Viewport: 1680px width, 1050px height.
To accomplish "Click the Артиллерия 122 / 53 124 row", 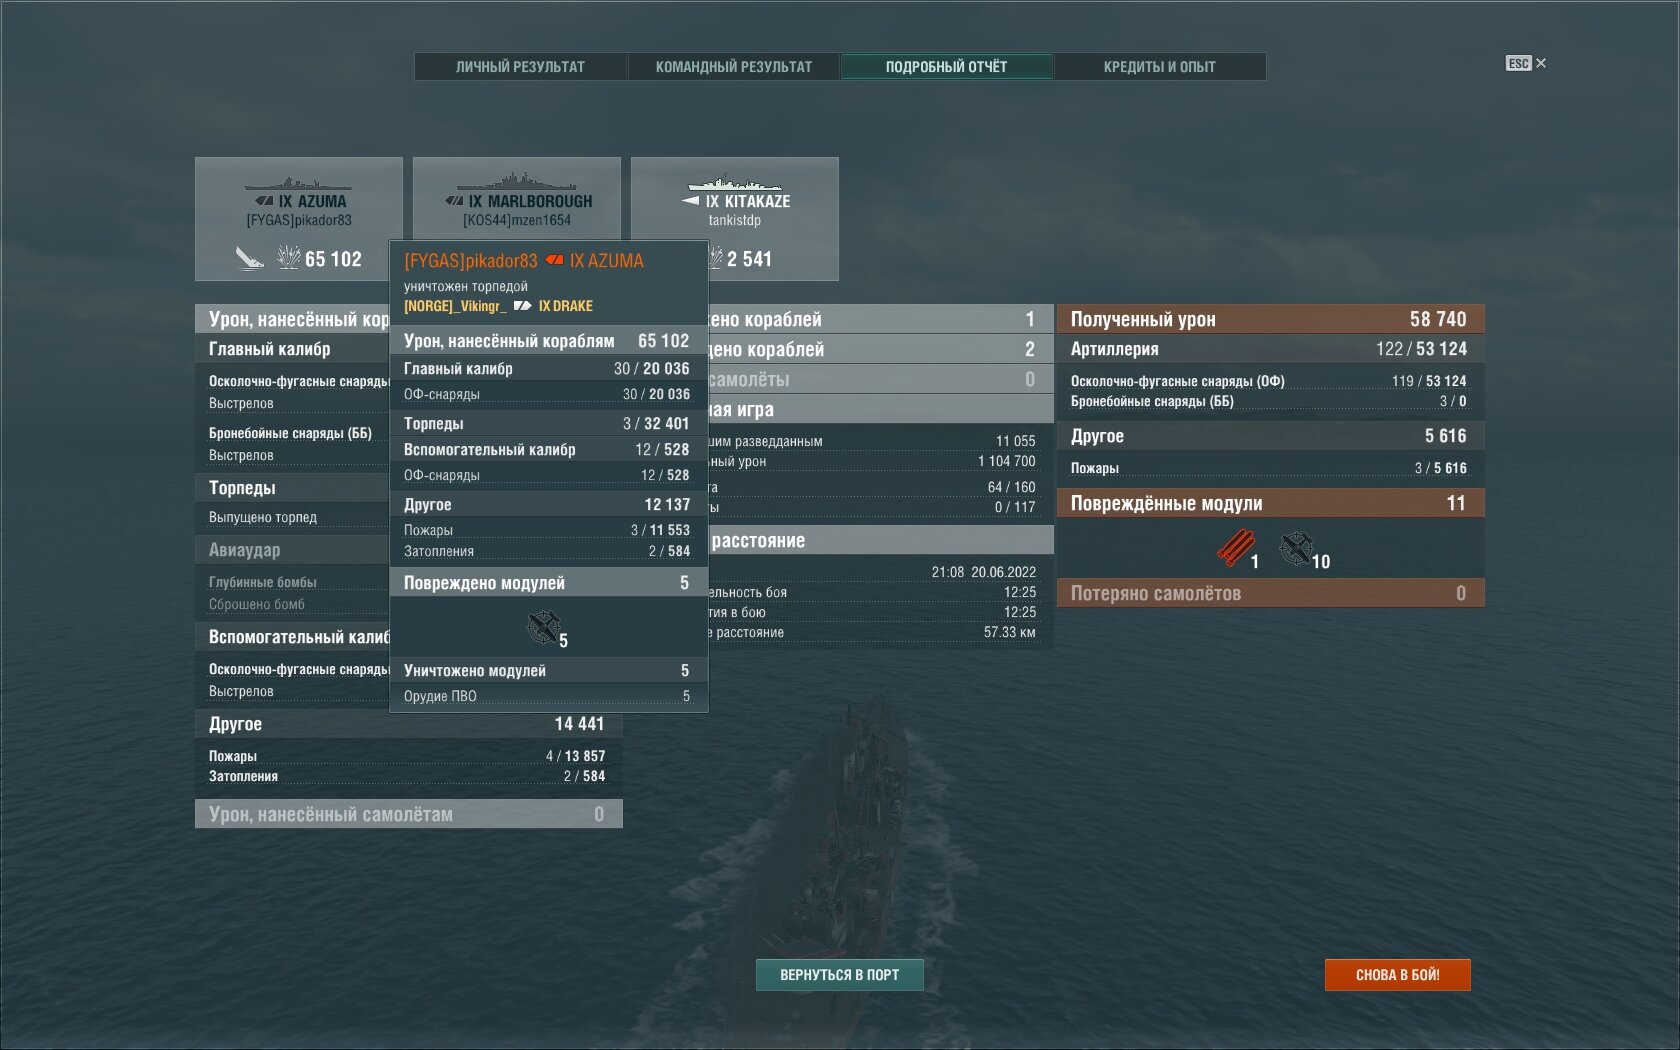I will point(1270,349).
